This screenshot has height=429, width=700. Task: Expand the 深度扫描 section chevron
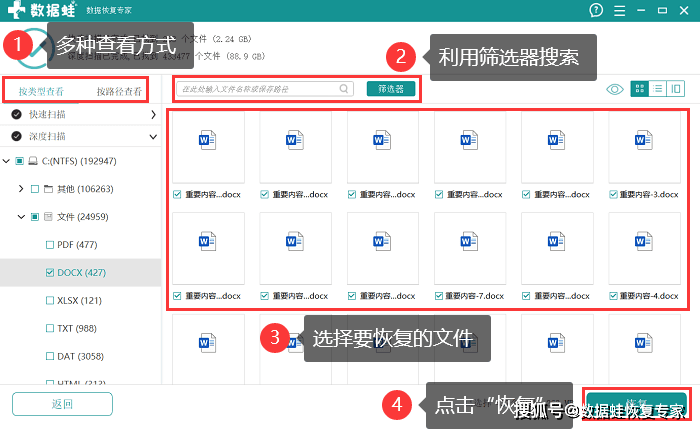coord(153,134)
